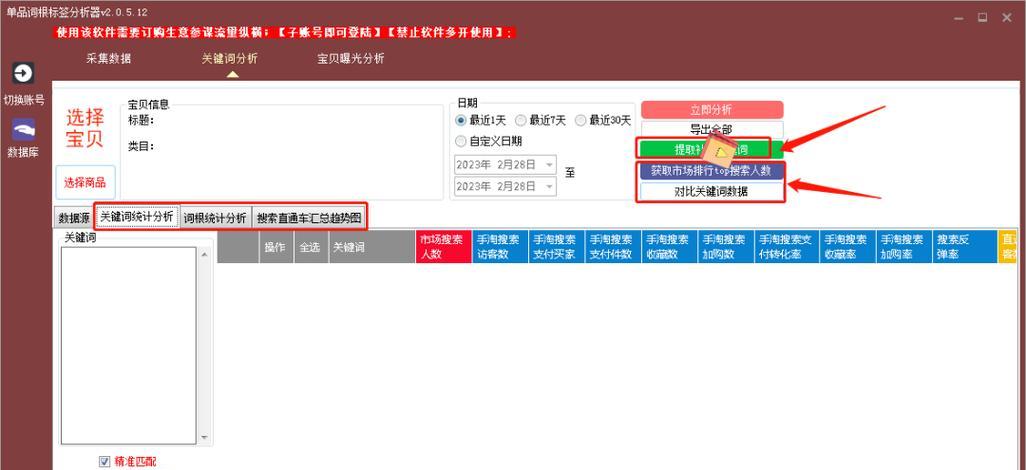The height and width of the screenshot is (470, 1026).
Task: Click 对比关键词数据 button
Action: tap(712, 192)
